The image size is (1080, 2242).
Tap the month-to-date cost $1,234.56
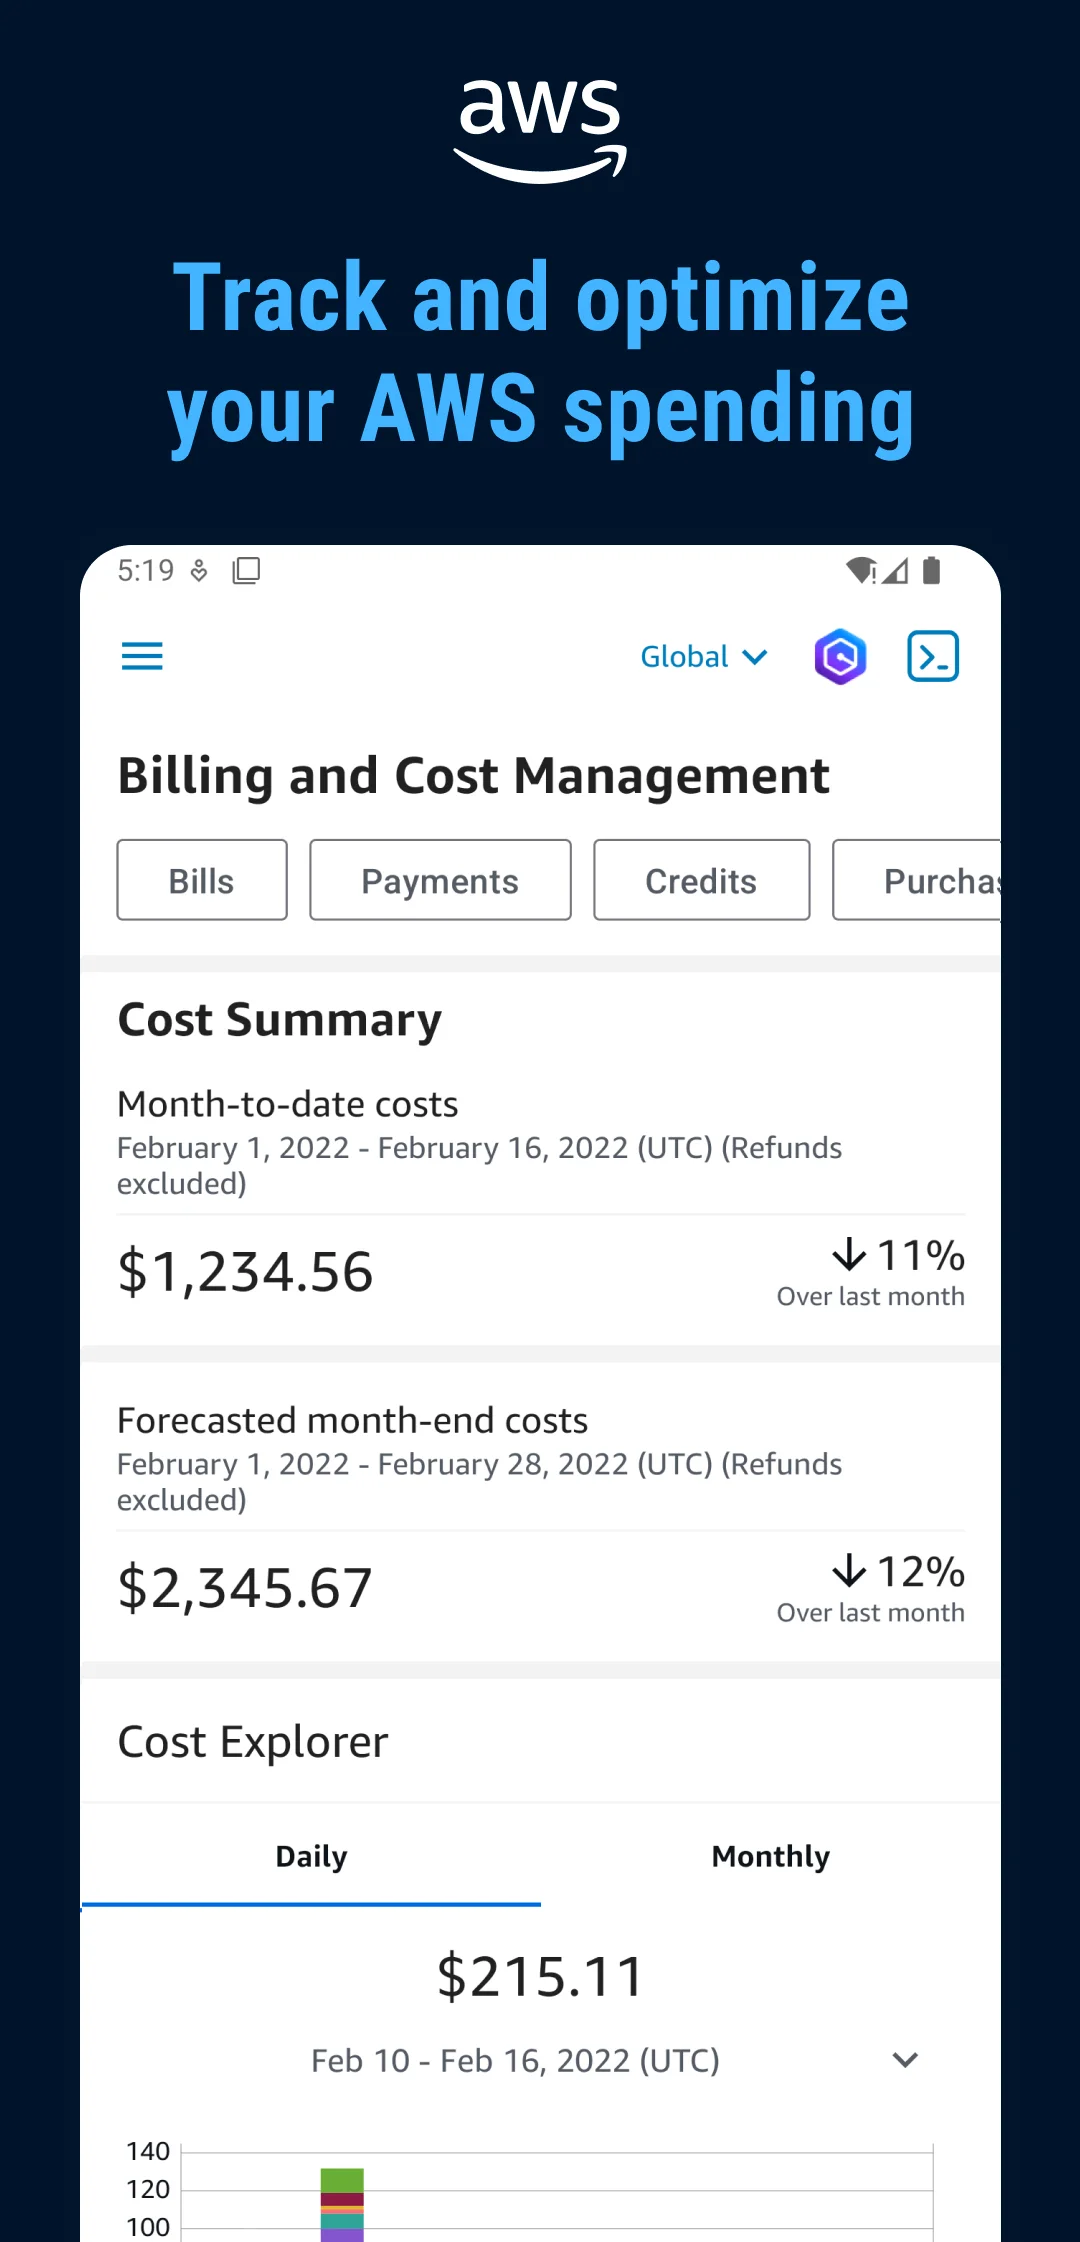[x=245, y=1272]
